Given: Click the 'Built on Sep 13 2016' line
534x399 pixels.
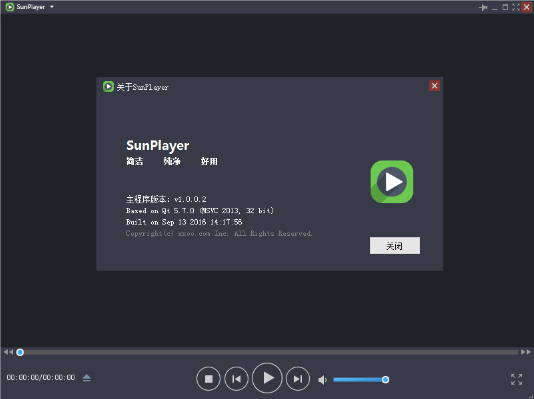Looking at the screenshot, I should point(184,222).
